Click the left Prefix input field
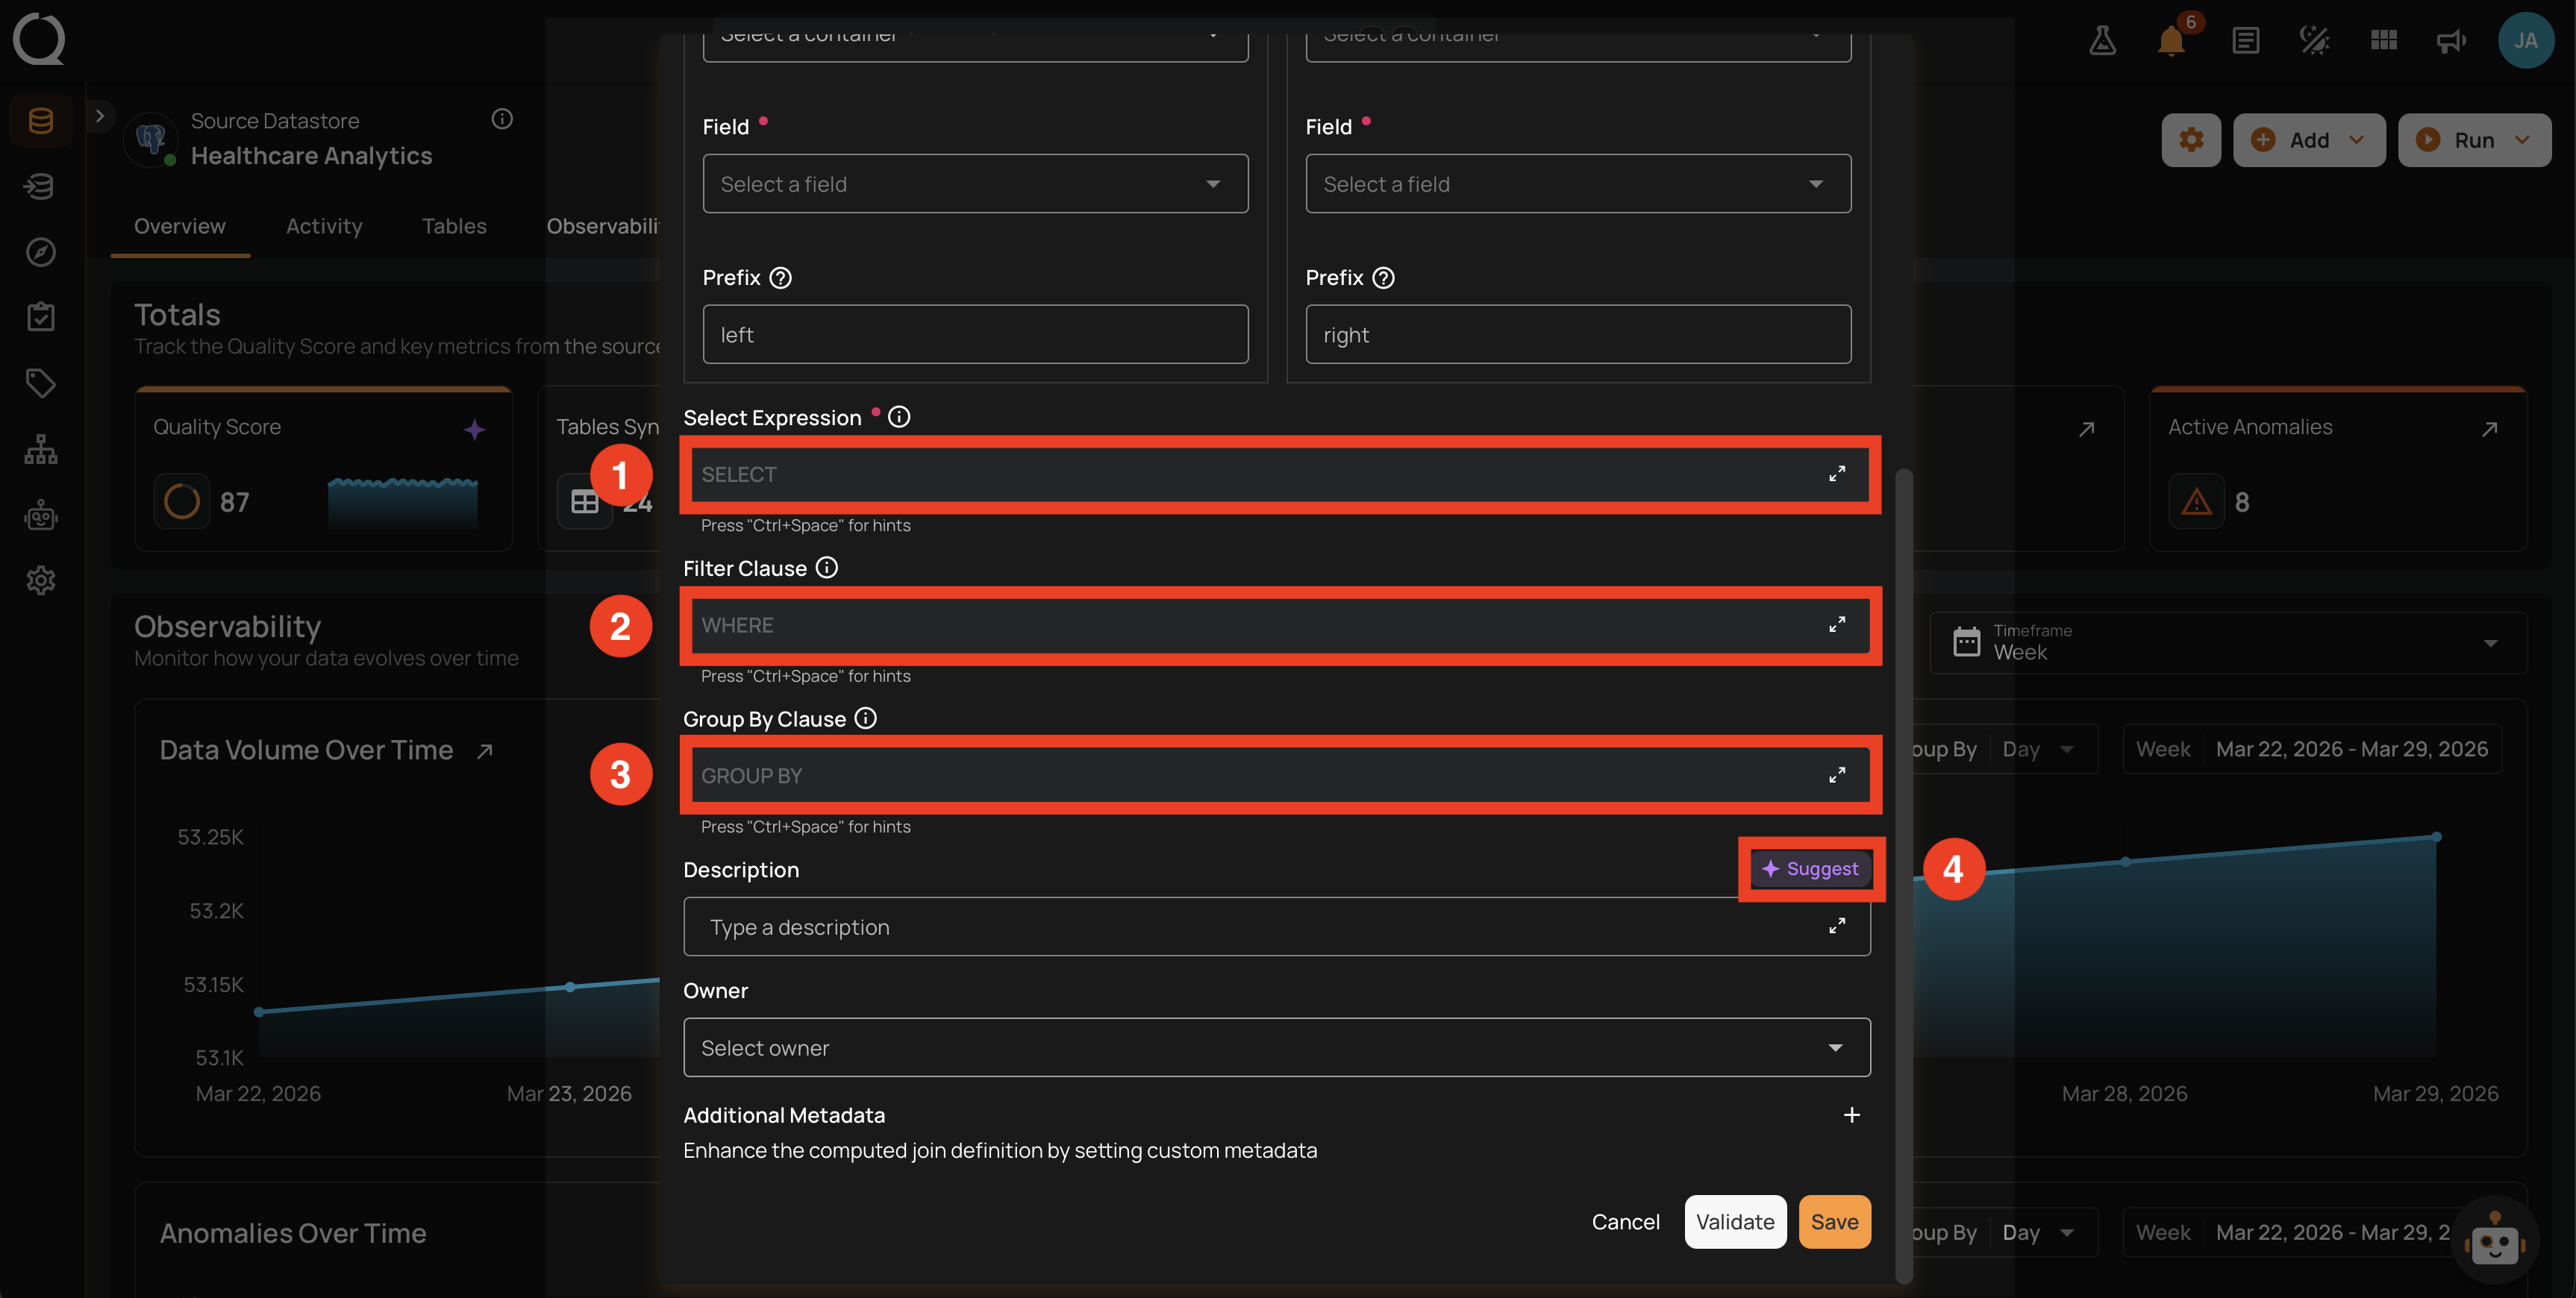 tap(975, 335)
